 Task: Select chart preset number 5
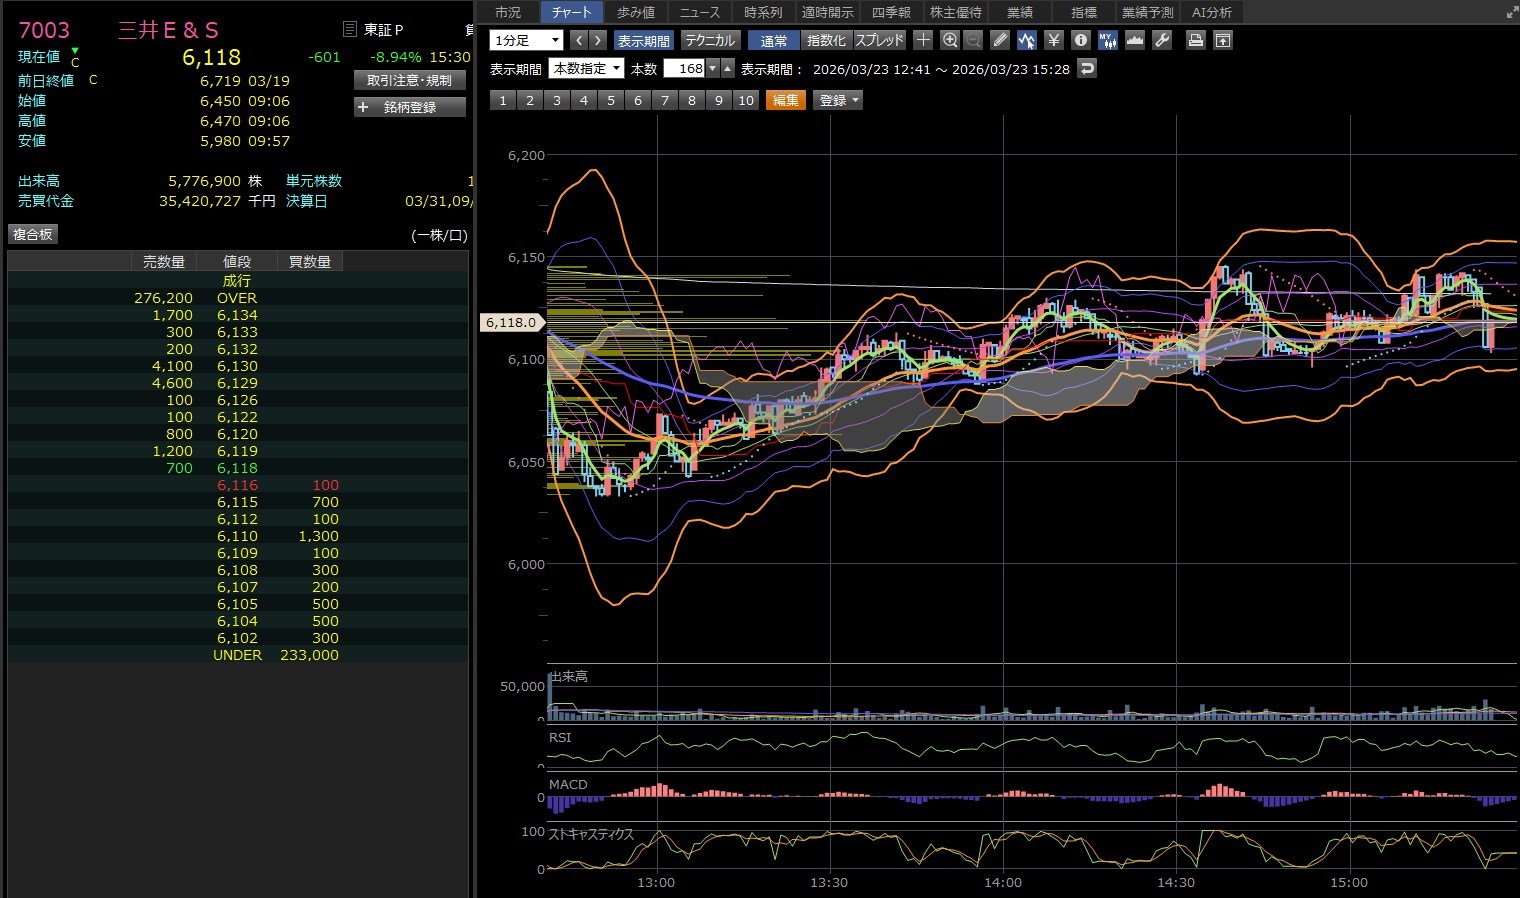[x=611, y=100]
